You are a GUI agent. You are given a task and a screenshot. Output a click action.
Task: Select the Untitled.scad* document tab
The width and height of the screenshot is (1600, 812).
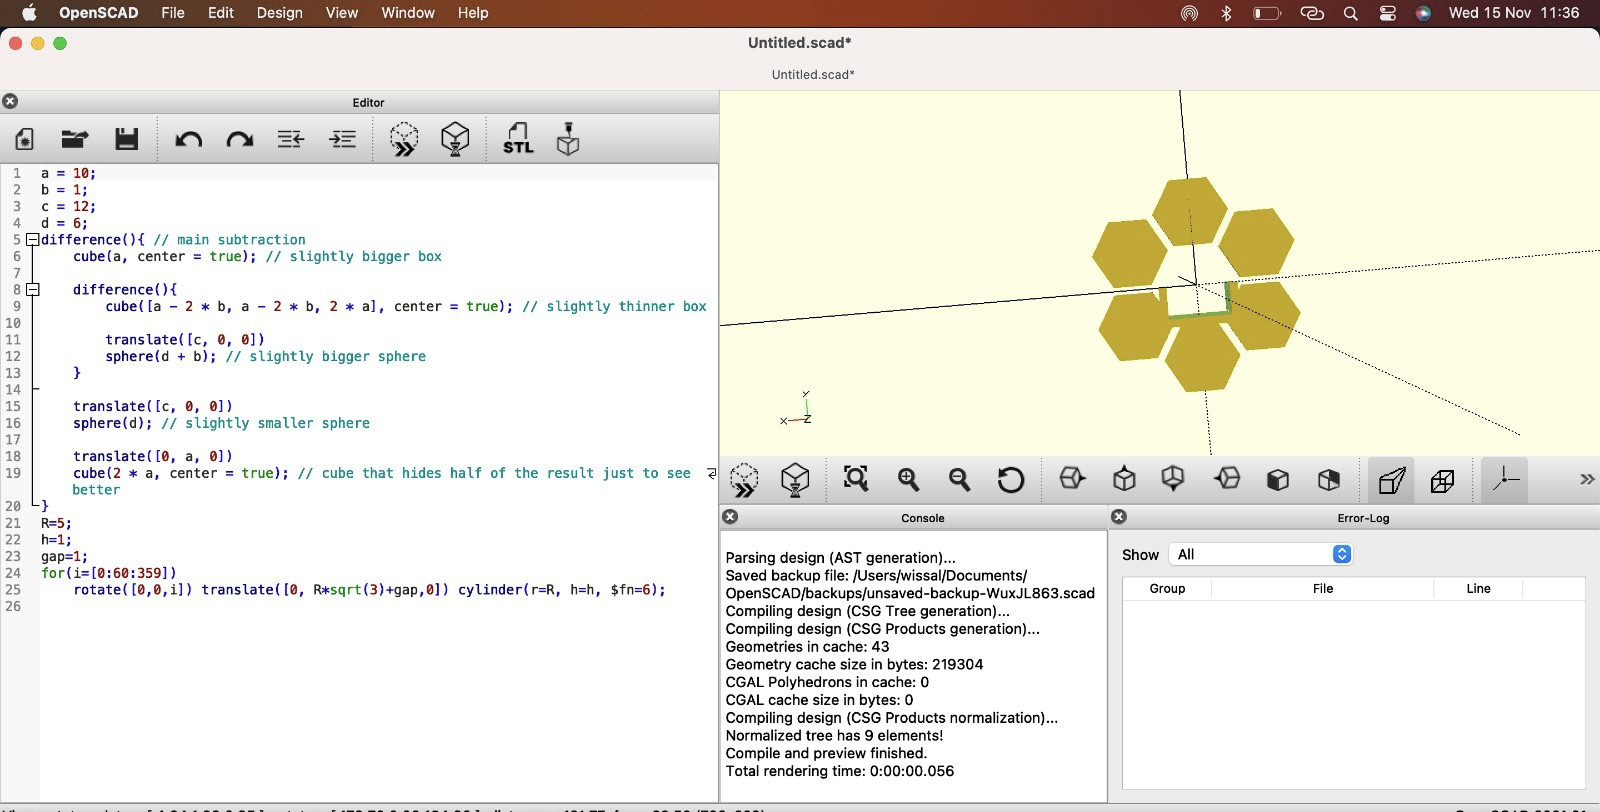point(813,74)
